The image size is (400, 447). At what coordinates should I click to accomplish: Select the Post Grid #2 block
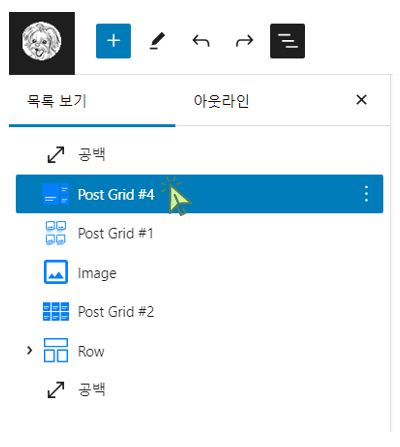199,311
